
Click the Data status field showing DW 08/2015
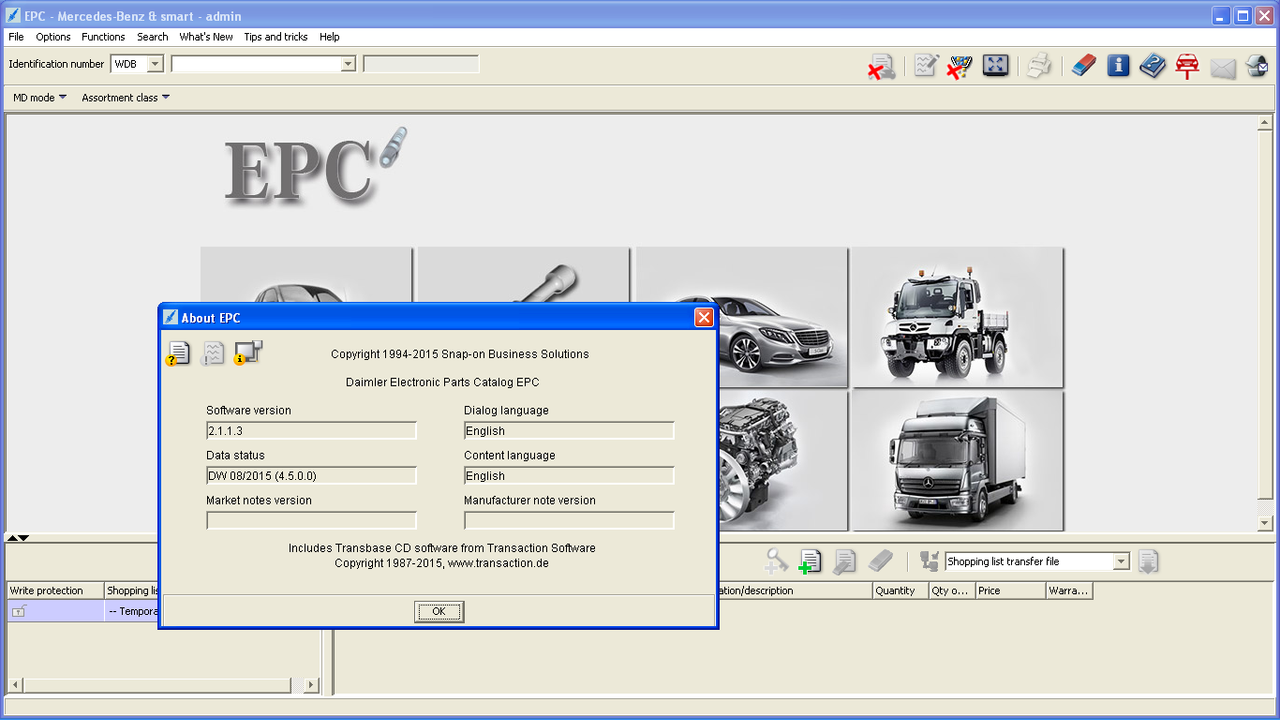(x=311, y=476)
